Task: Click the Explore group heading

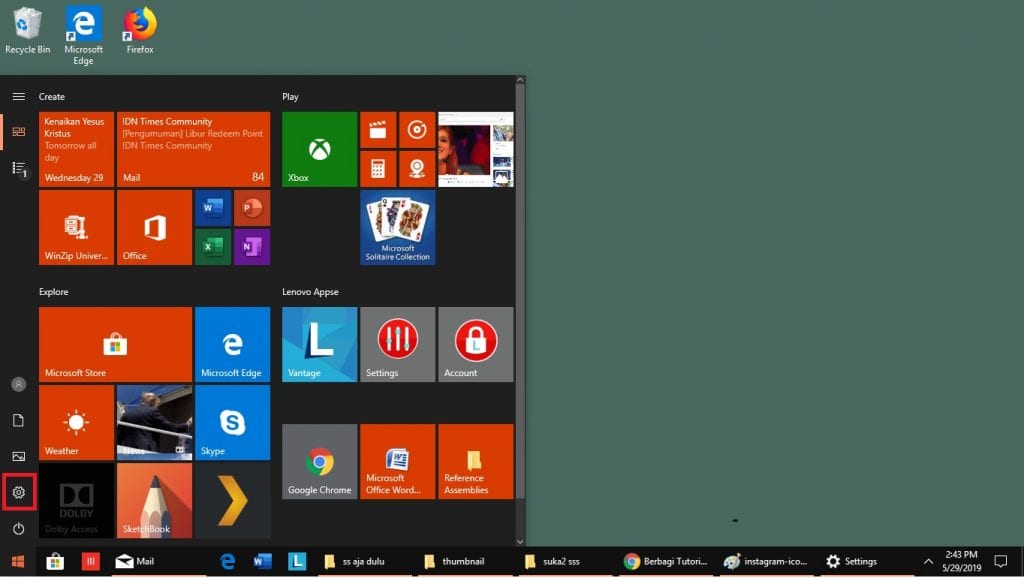Action: [54, 292]
